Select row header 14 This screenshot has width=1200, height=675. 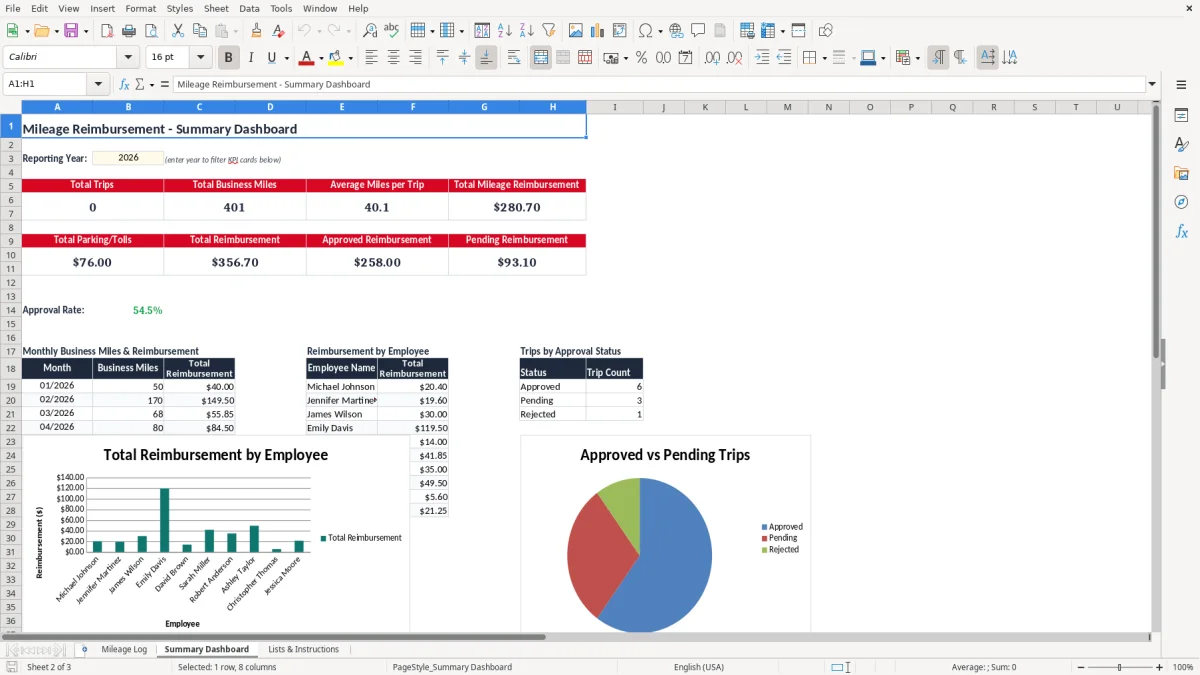point(11,310)
